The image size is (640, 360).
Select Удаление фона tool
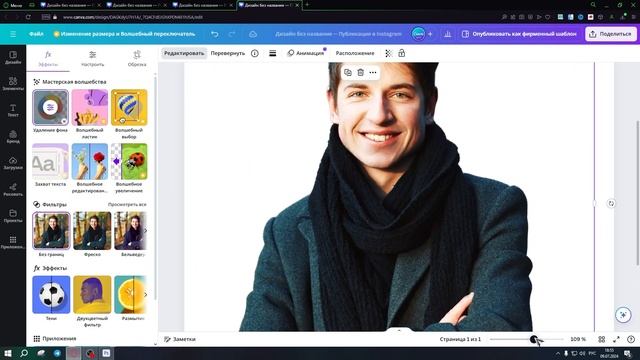(50, 107)
